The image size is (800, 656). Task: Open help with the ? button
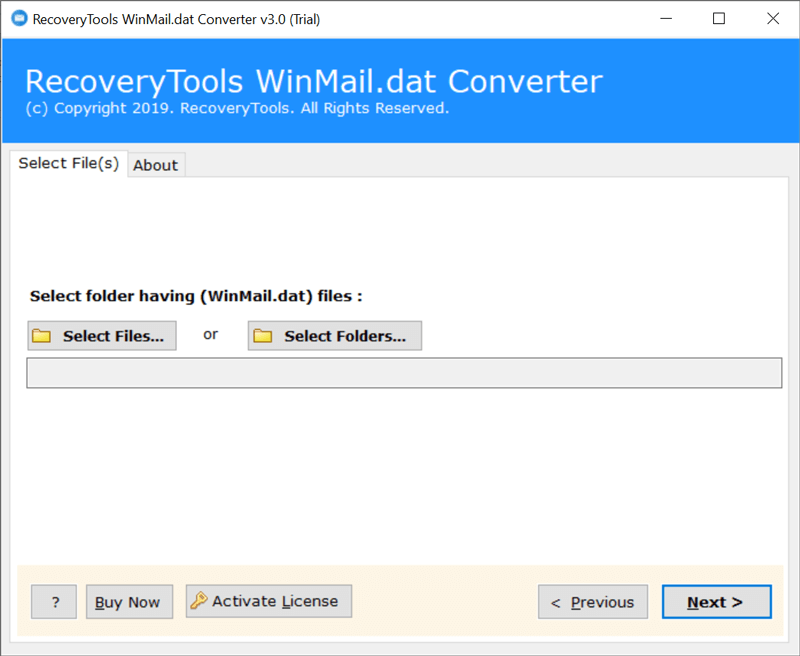coord(54,602)
